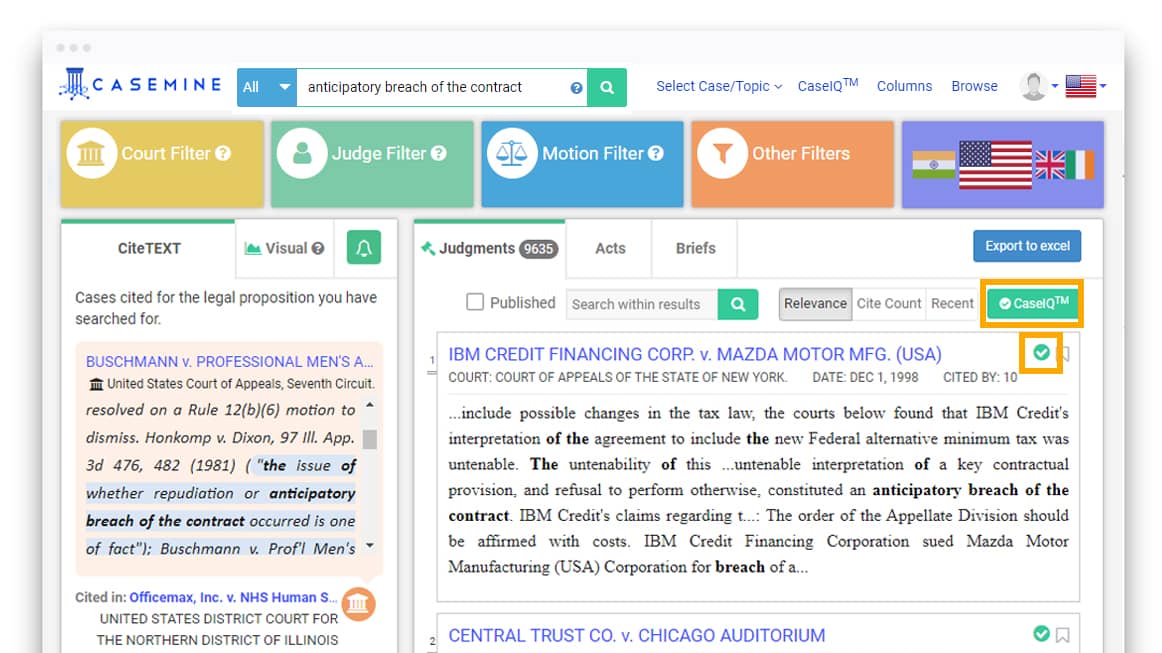Viewport: 1162px width, 653px height.
Task: Toggle the Published checkbox
Action: (x=476, y=302)
